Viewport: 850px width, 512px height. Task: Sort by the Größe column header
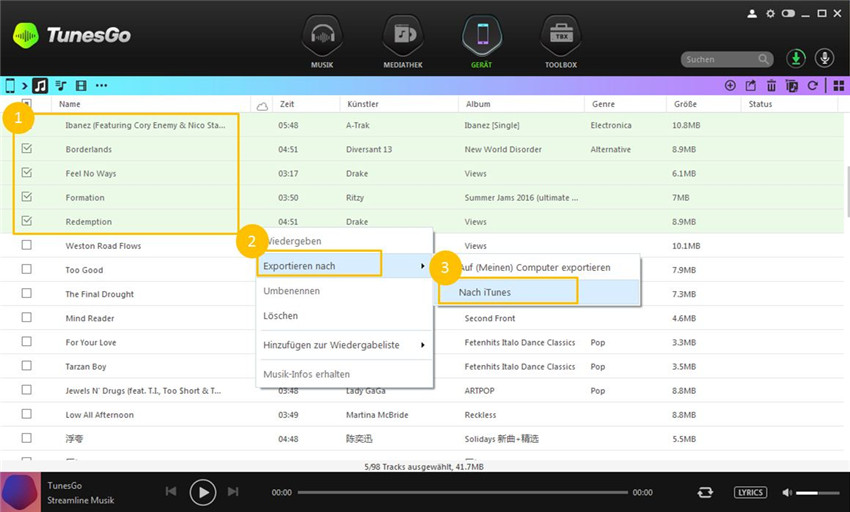click(x=685, y=104)
